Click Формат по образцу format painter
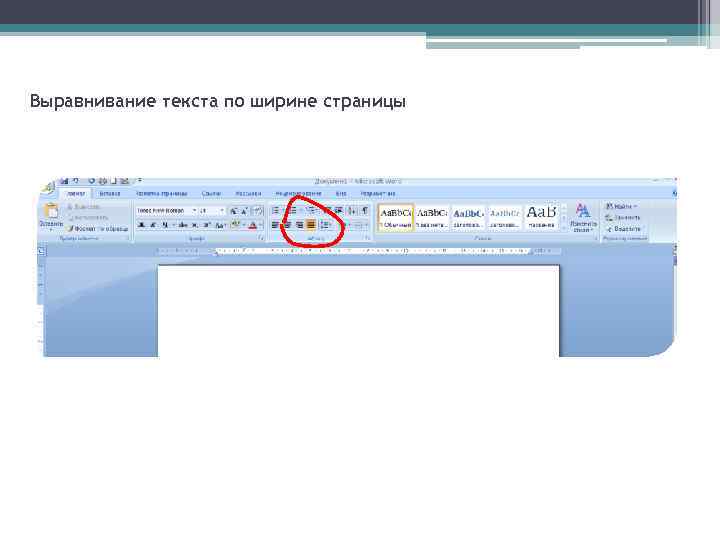This screenshot has height=540, width=720. pyautogui.click(x=98, y=229)
